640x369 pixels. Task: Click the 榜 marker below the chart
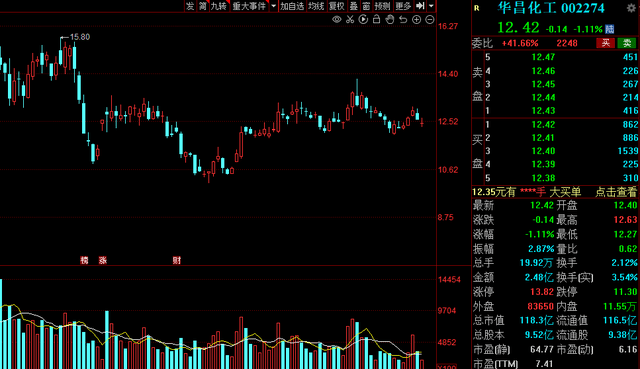click(x=84, y=260)
